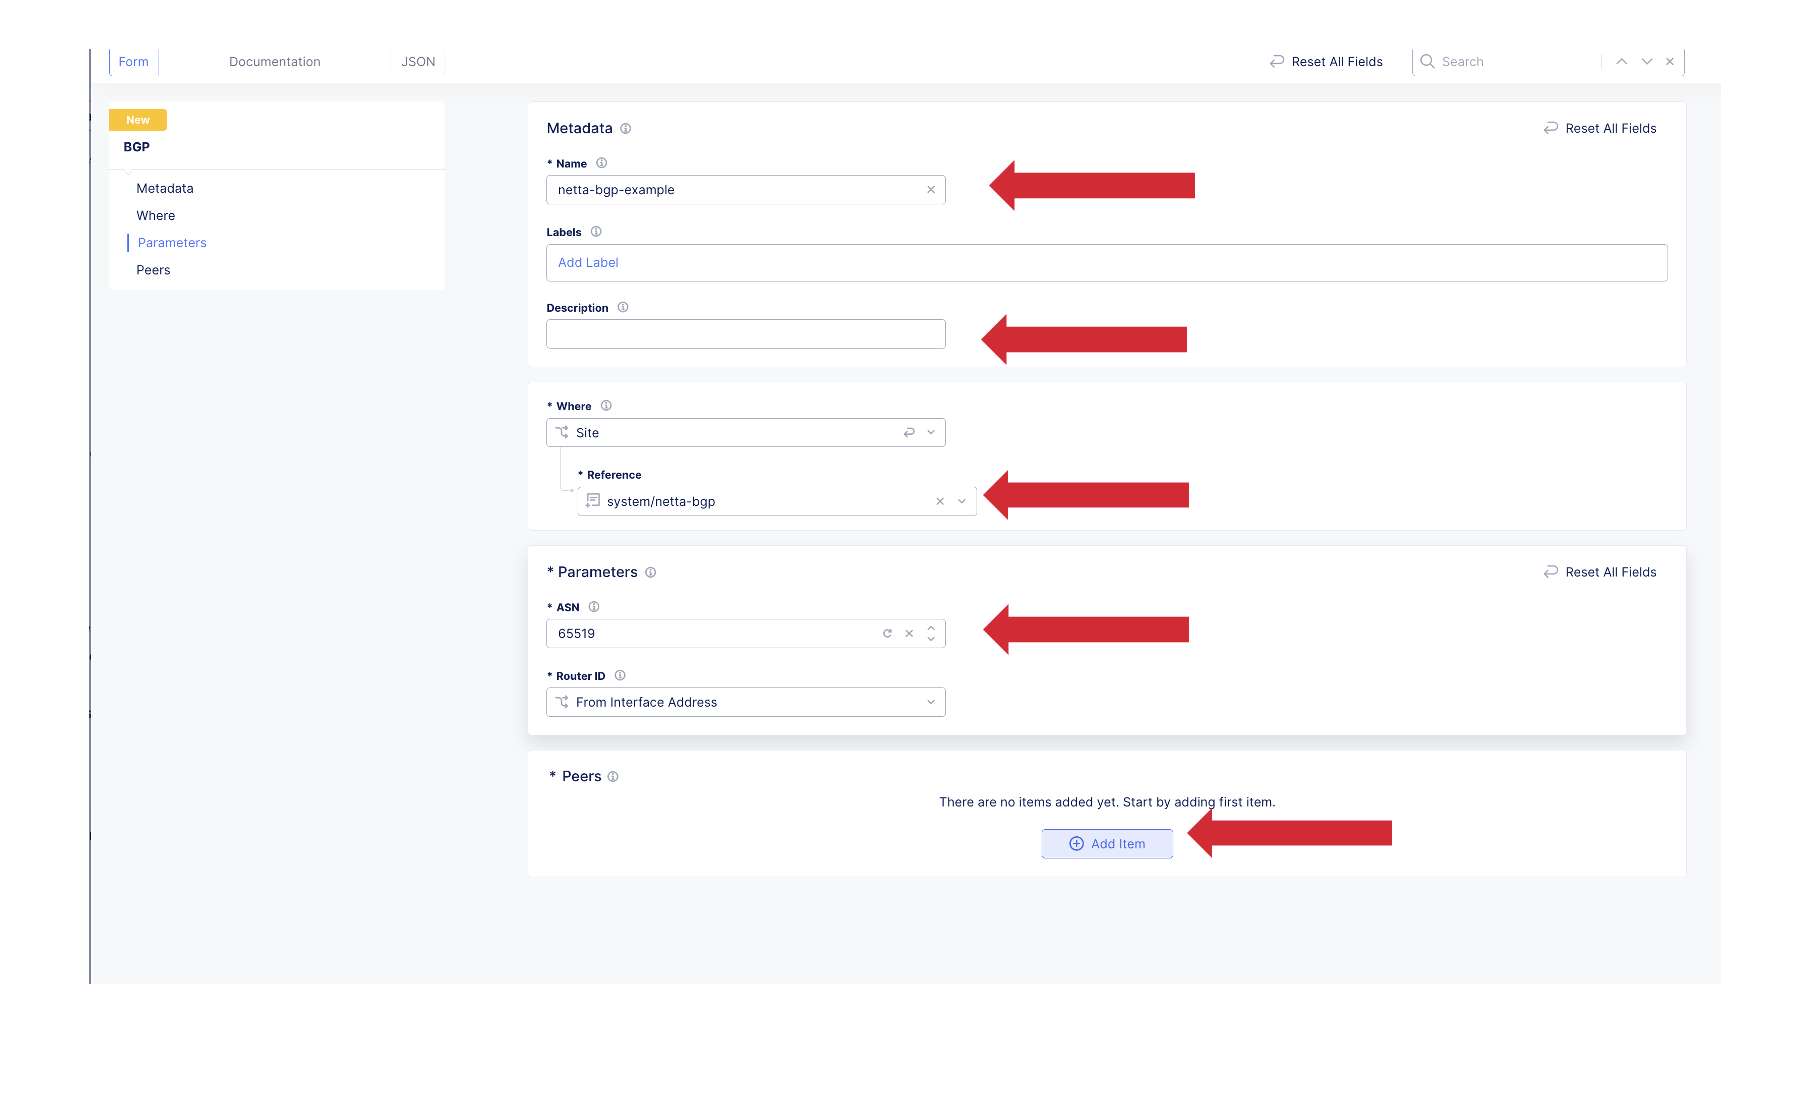Click the Reference object icon

click(x=593, y=501)
